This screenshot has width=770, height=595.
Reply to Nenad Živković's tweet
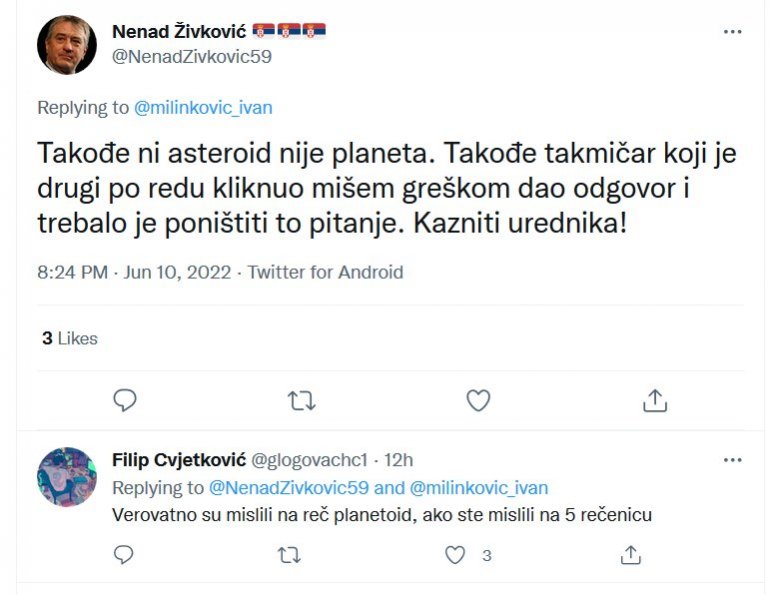[125, 401]
